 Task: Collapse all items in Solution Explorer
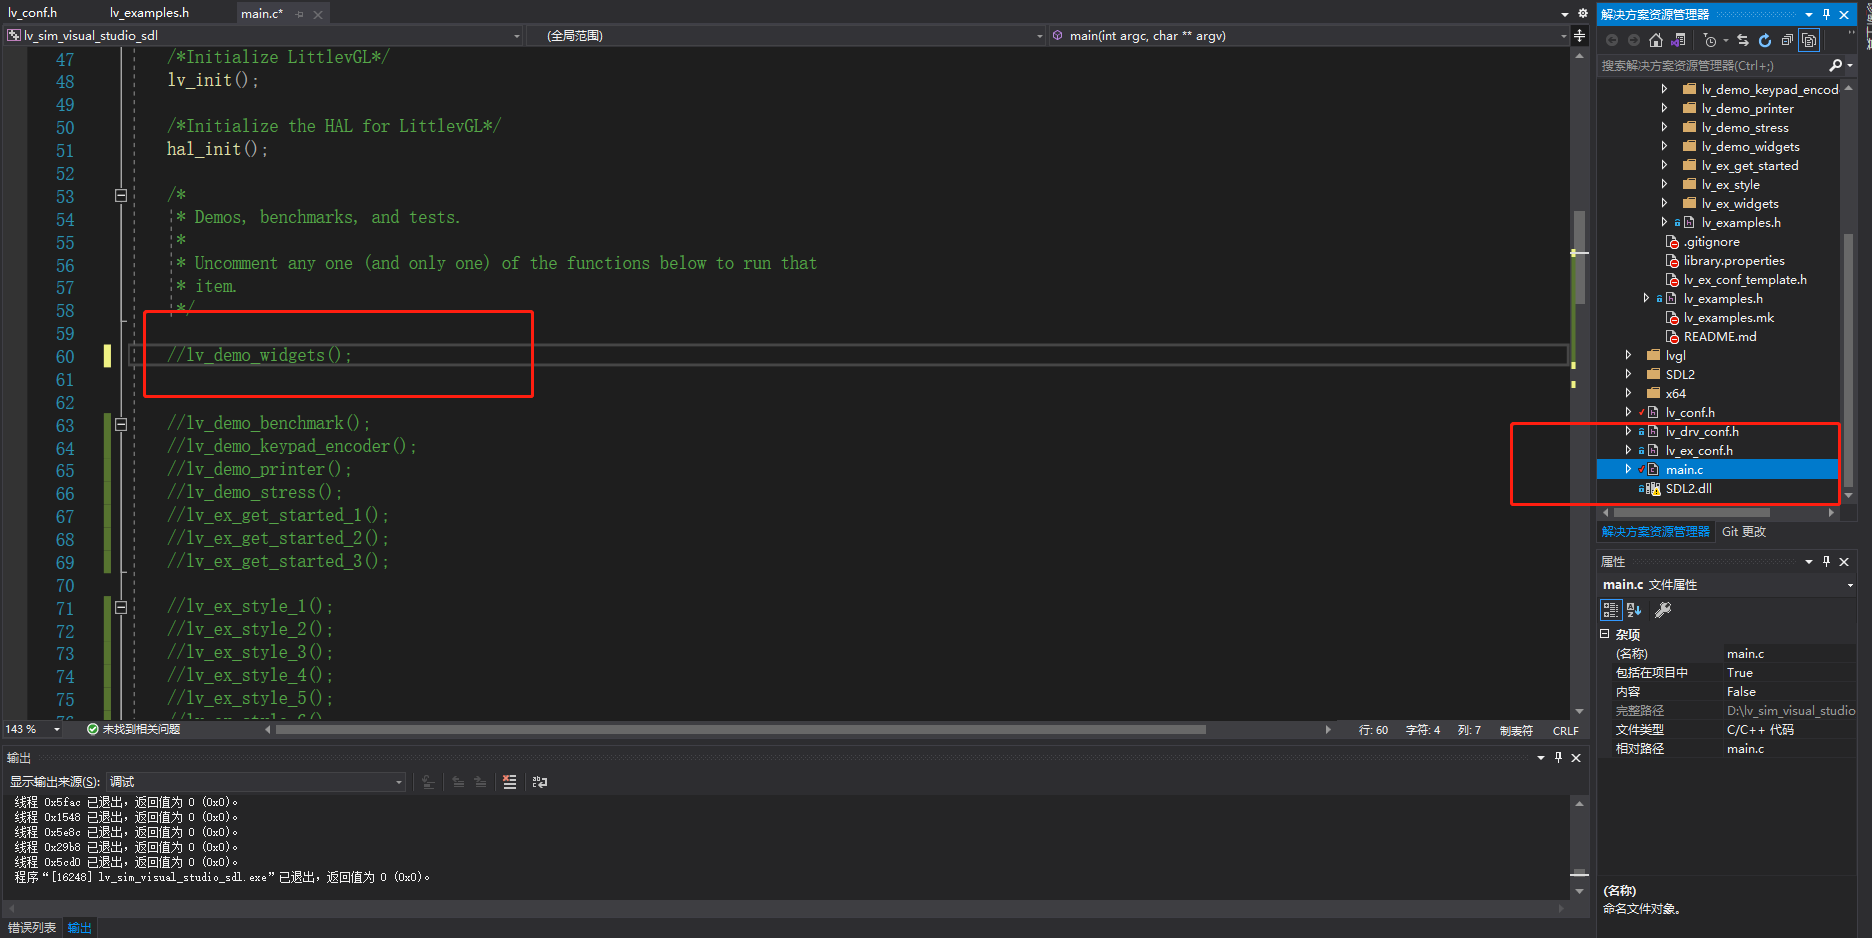point(1787,40)
